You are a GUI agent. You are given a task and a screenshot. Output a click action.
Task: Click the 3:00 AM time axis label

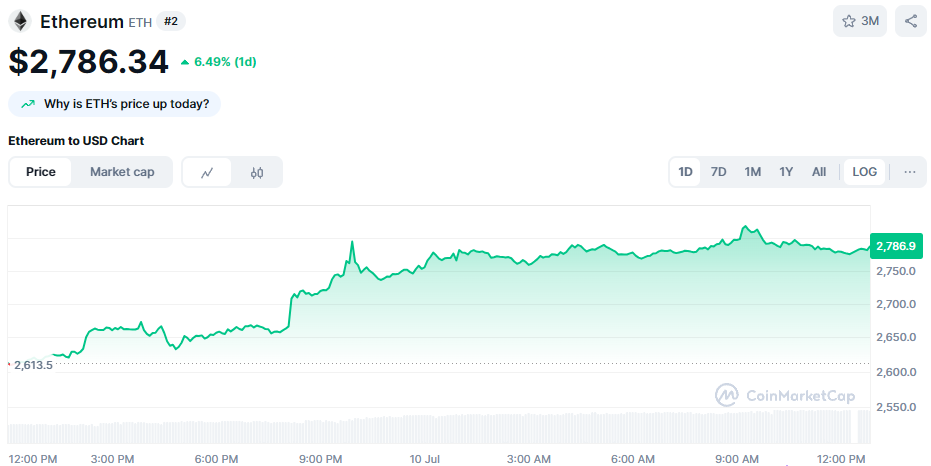(x=528, y=459)
